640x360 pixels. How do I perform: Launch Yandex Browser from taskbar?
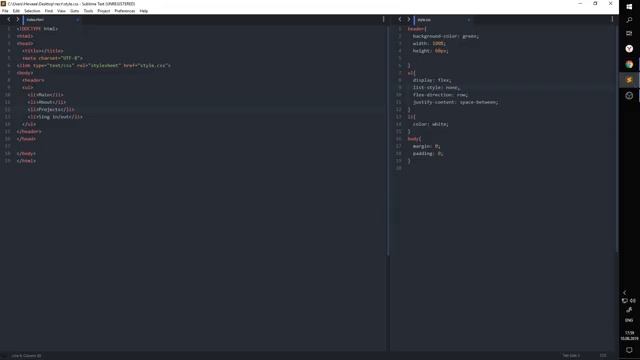629,49
